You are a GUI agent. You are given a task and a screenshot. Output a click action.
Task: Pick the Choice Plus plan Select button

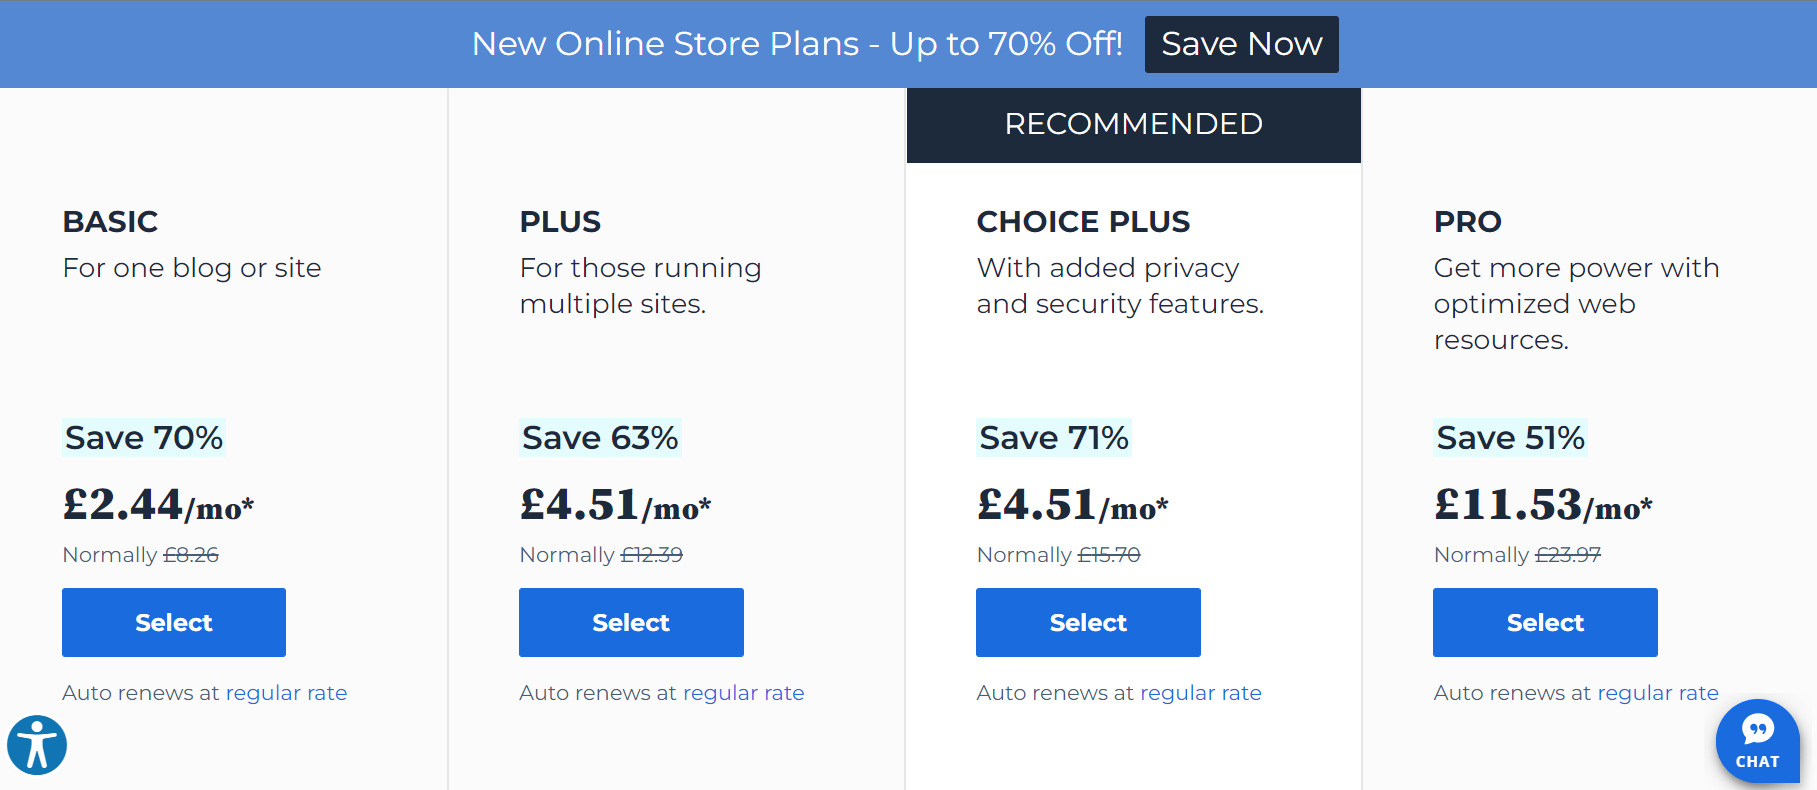pos(1088,622)
